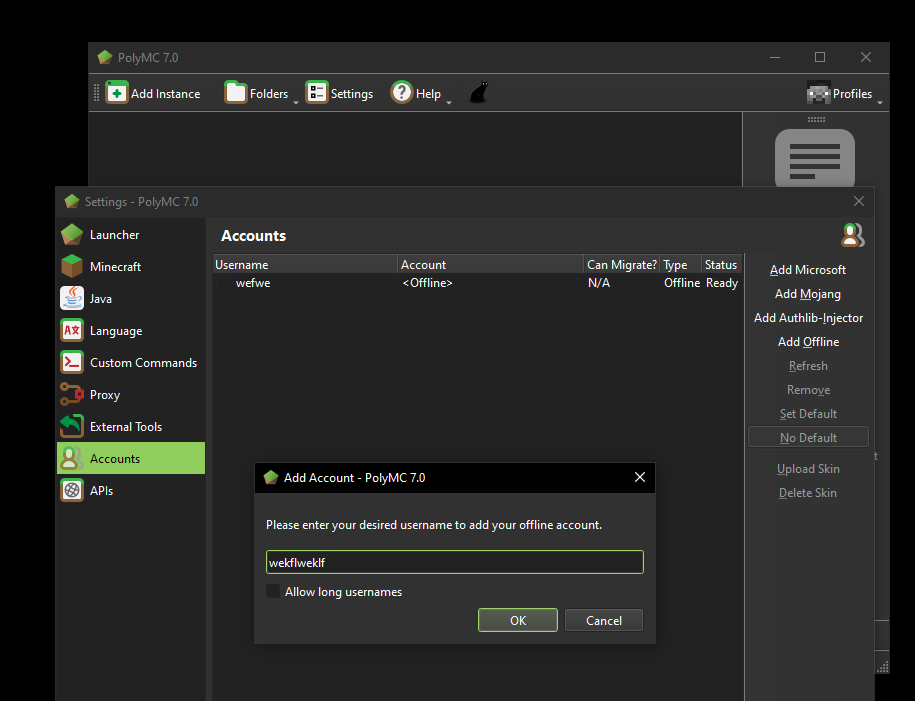Image resolution: width=915 pixels, height=701 pixels.
Task: Click the Status column header
Action: pyautogui.click(x=722, y=264)
